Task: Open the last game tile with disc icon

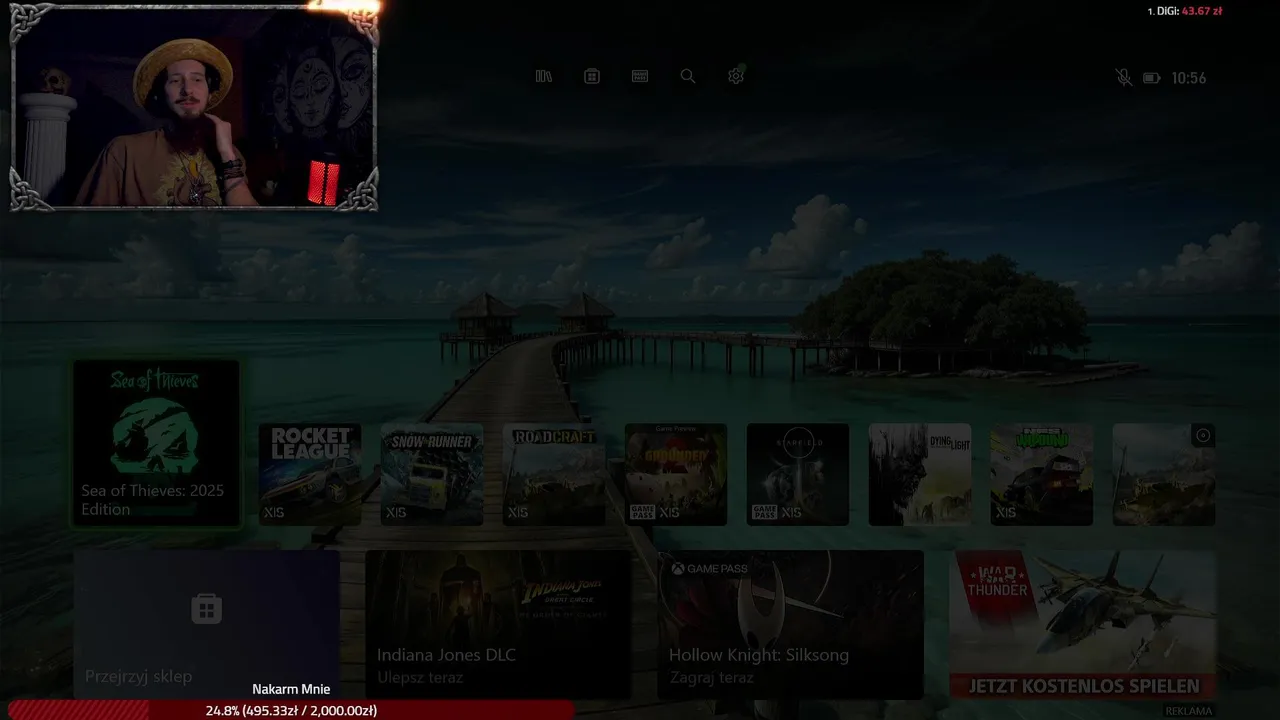Action: (x=1164, y=474)
